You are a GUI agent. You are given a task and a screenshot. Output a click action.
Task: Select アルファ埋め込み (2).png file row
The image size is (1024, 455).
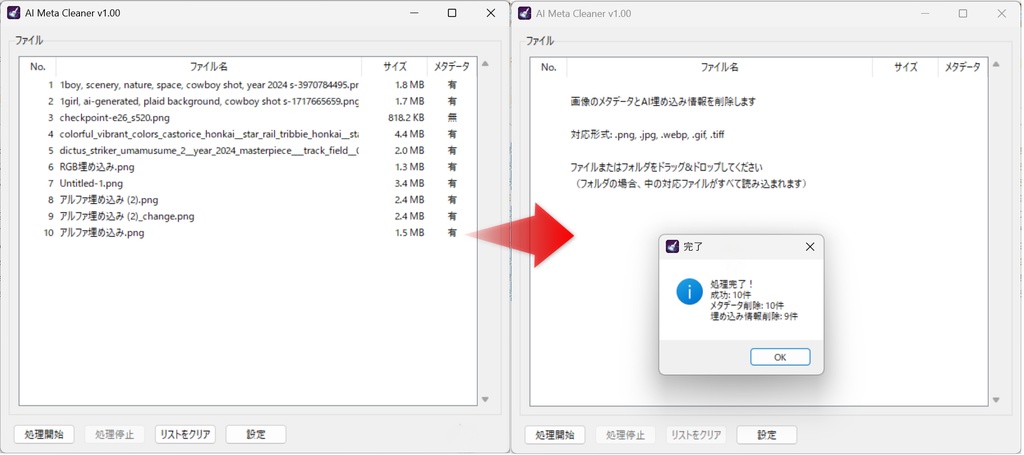[249, 199]
